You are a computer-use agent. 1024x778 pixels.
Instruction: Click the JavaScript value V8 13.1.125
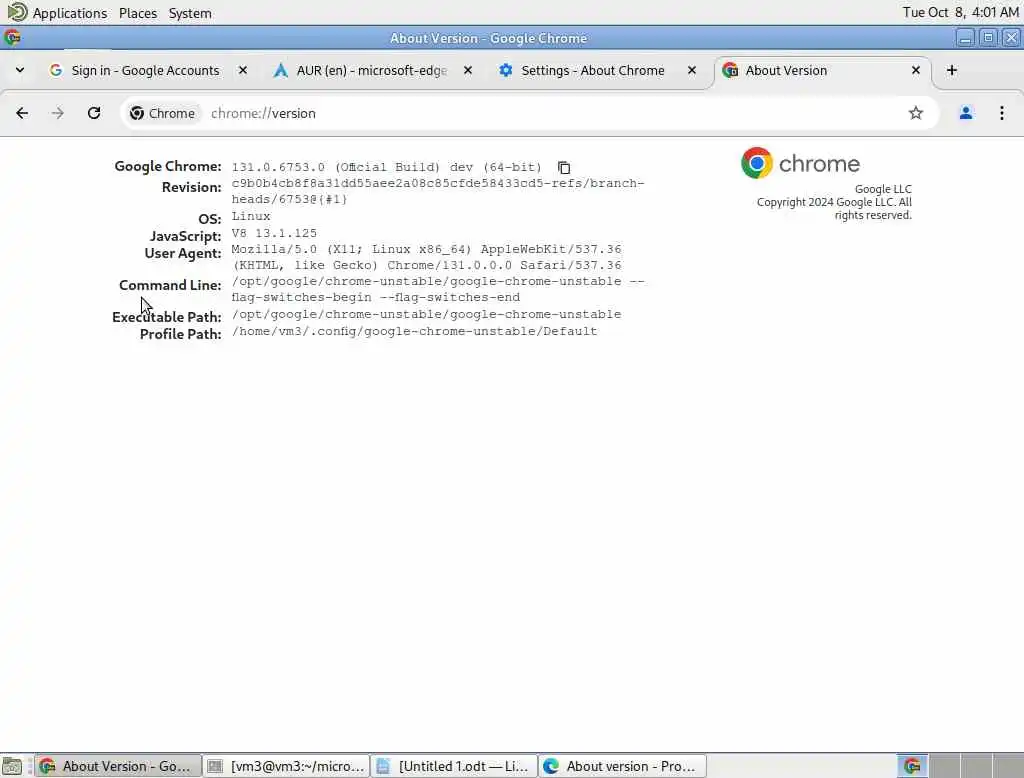point(274,233)
